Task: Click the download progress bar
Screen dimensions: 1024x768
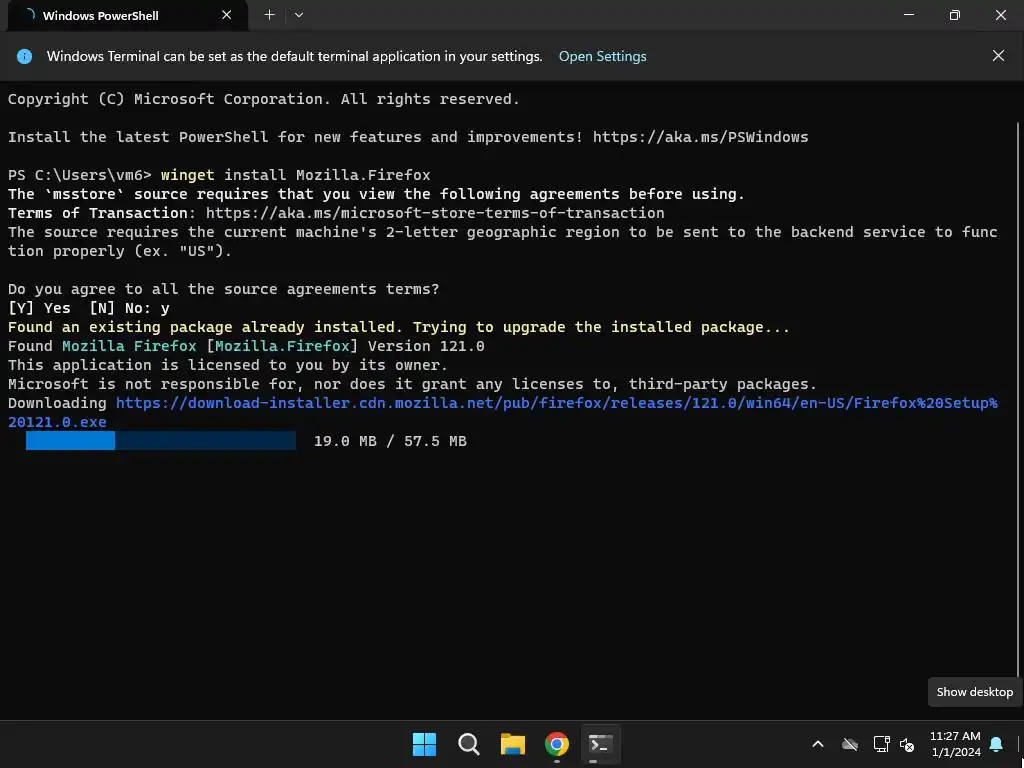Action: point(161,441)
